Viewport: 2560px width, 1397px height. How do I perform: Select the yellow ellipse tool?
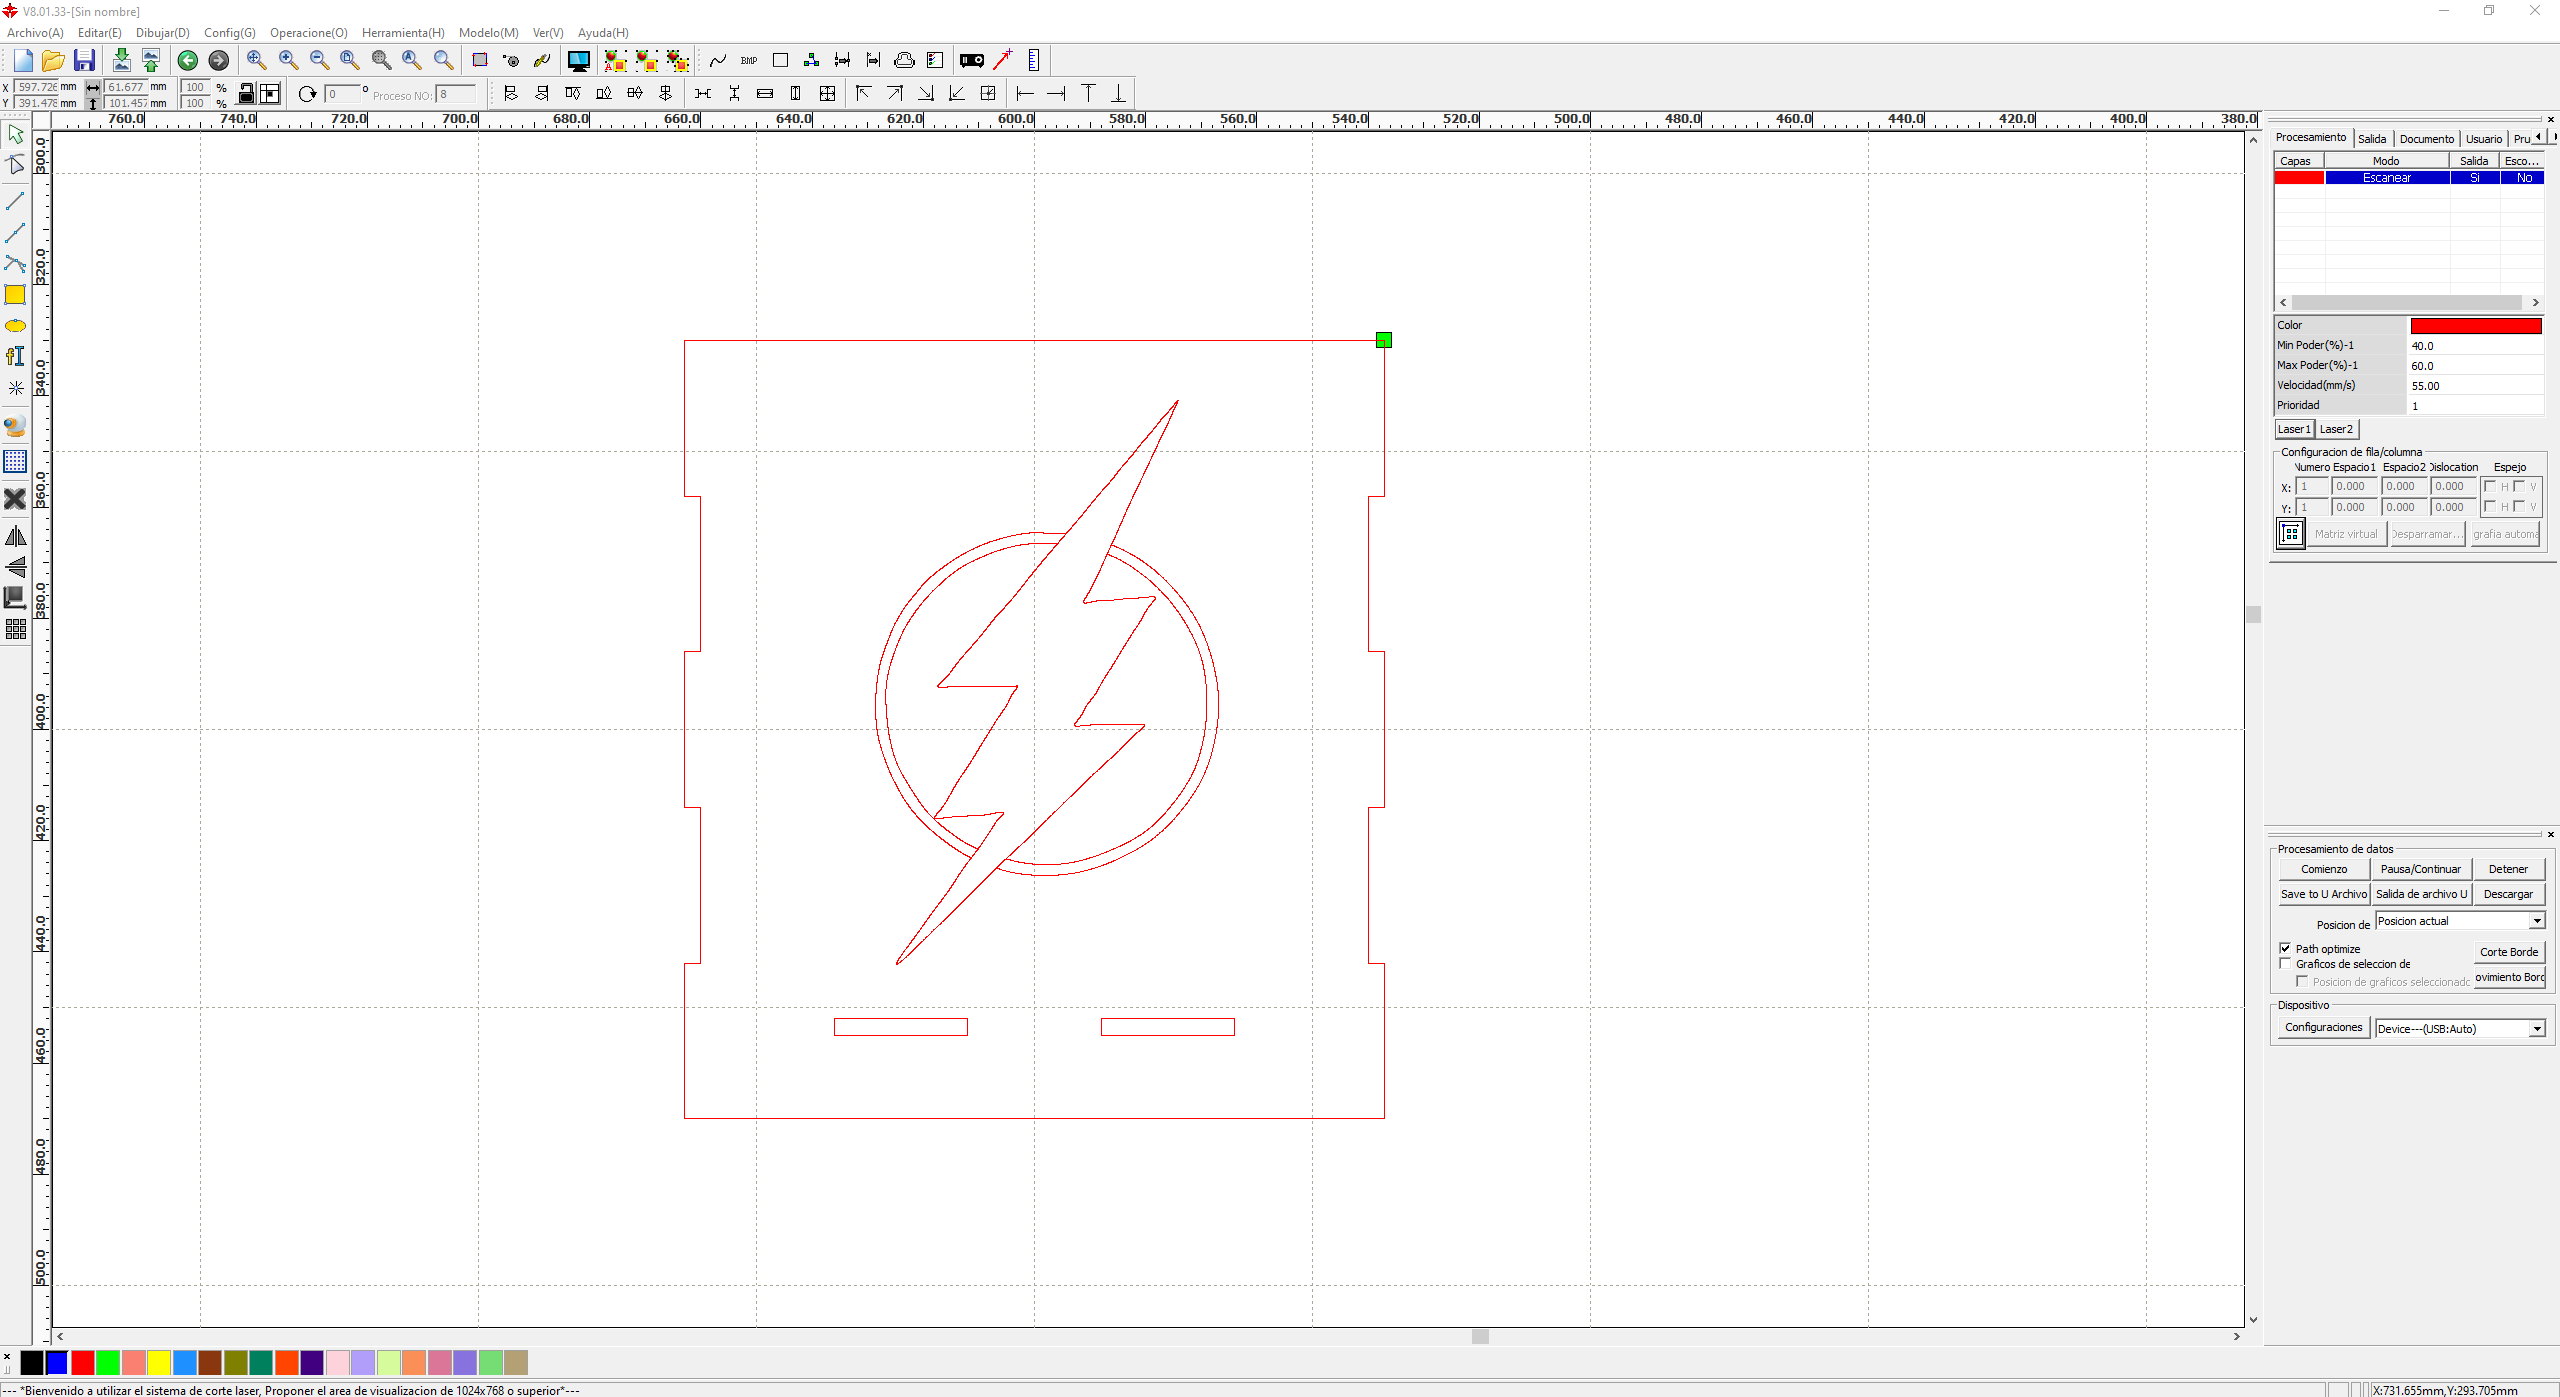15,326
